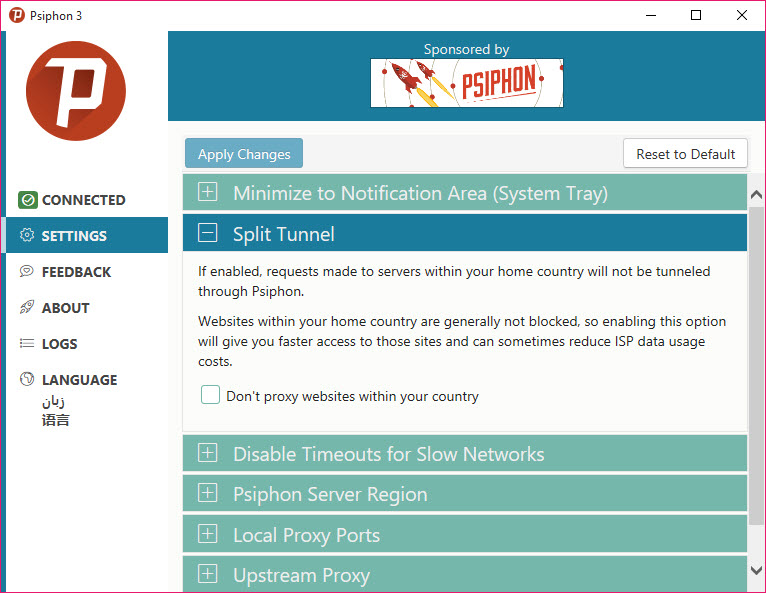Screen dimensions: 766x593
Task: Click the settings vertical scrollbar thumb
Action: pos(756,365)
